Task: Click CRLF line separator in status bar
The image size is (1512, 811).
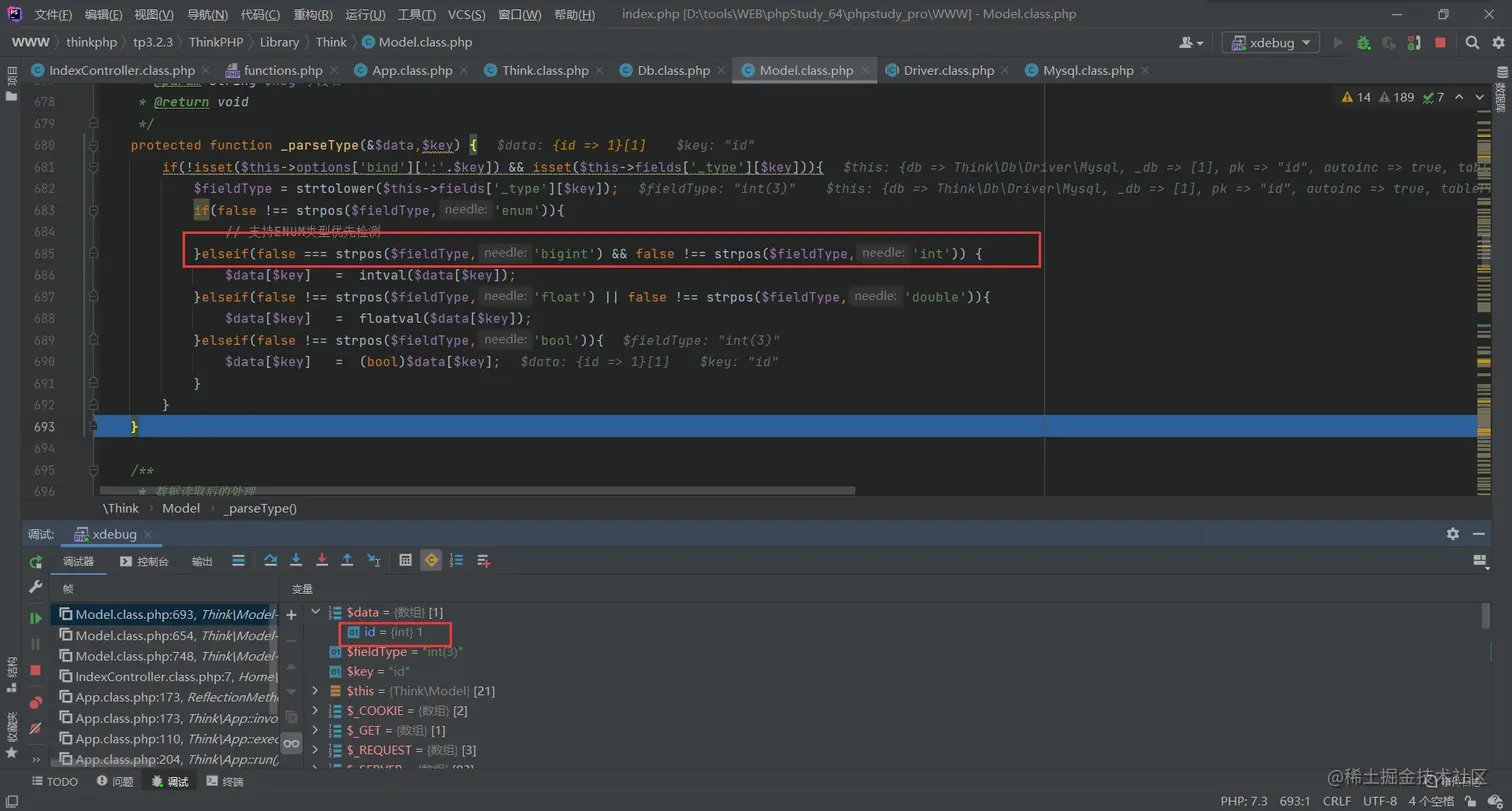Action: (1336, 801)
